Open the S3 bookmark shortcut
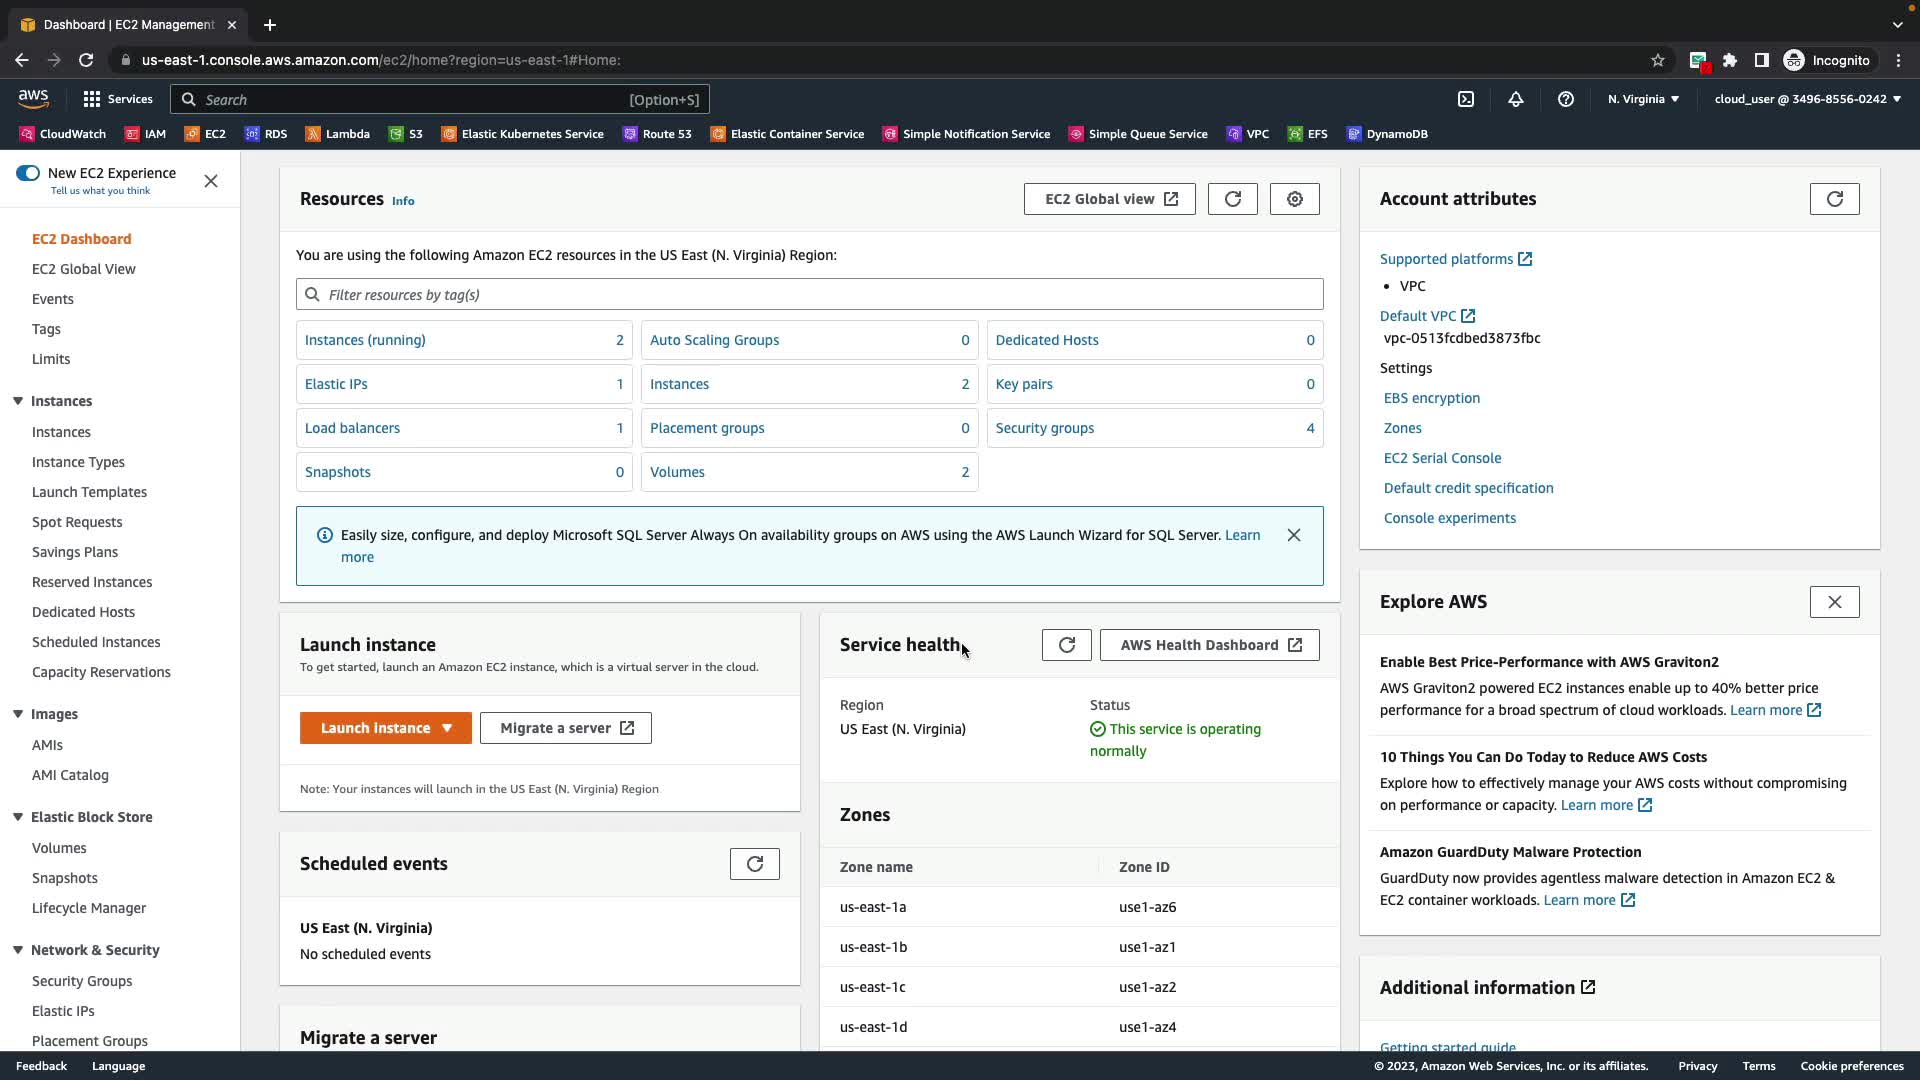Viewport: 1920px width, 1080px height. coord(406,134)
